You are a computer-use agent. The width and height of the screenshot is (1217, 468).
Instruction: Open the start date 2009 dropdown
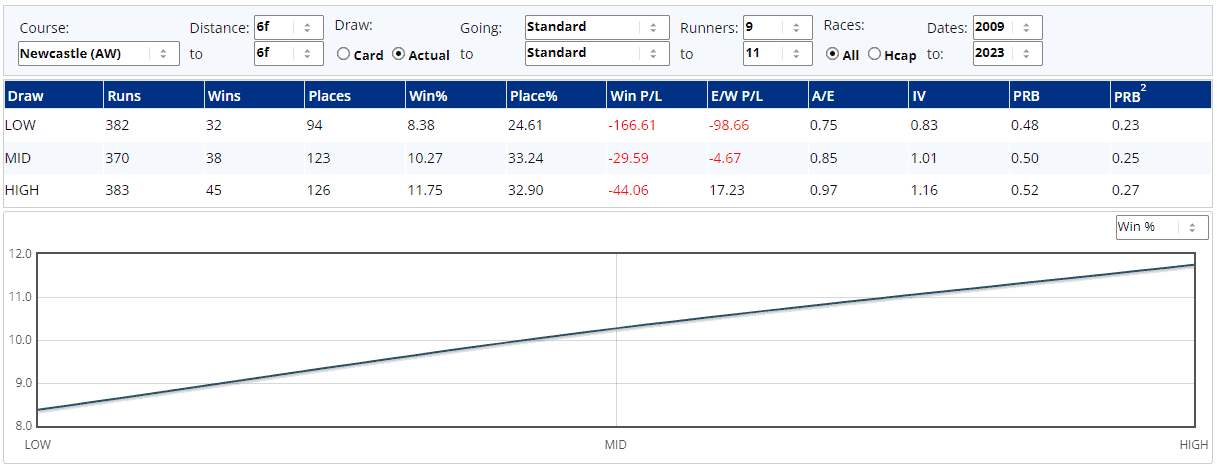(x=1007, y=27)
